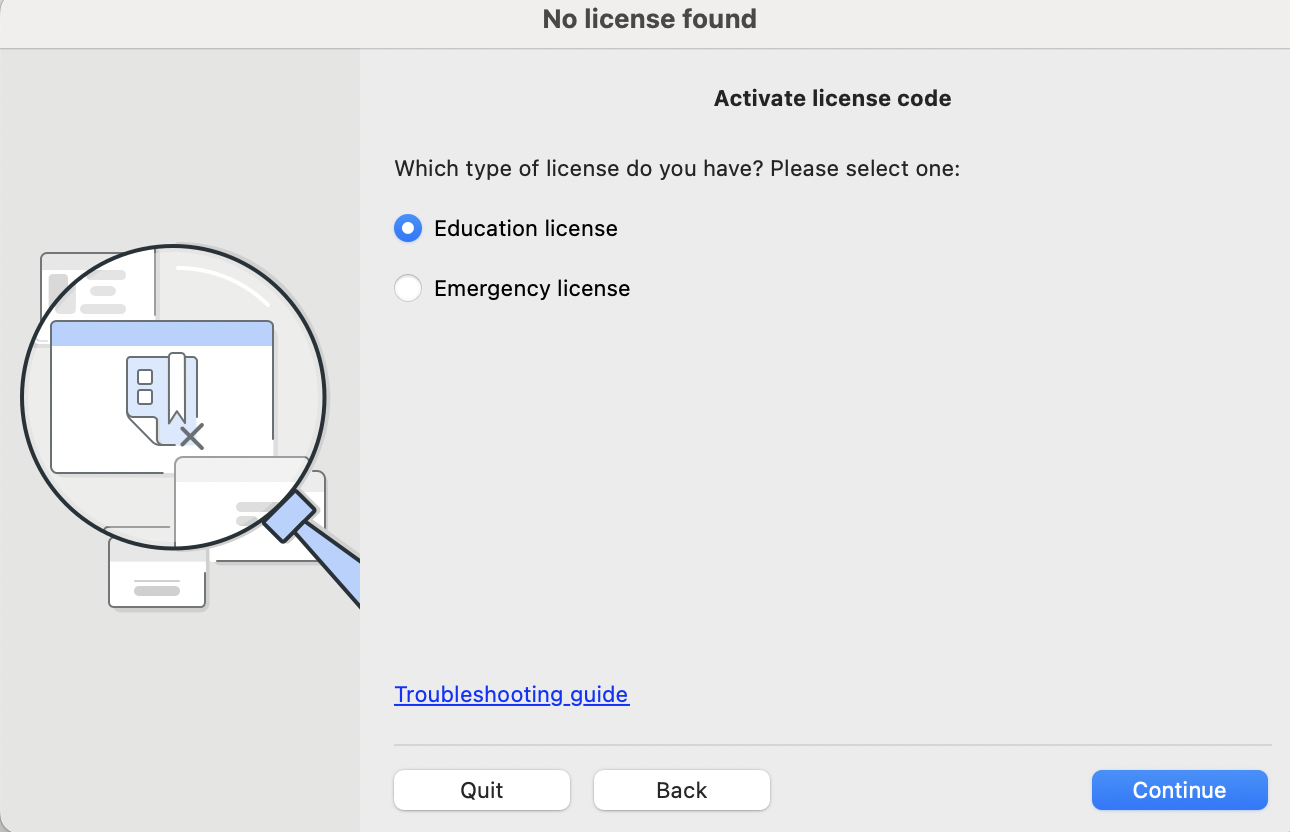Click the "Activate license code" heading
Screen dimensions: 1290x832
click(x=832, y=99)
